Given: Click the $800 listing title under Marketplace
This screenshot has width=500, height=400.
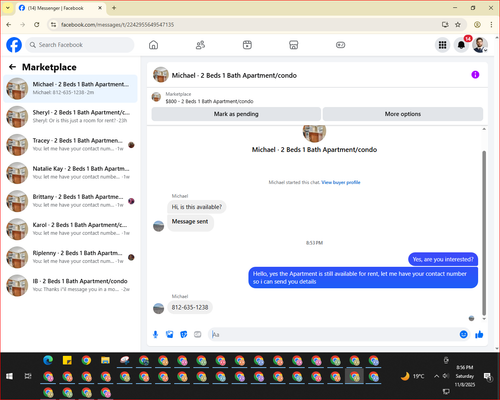Looking at the screenshot, I should (x=209, y=101).
